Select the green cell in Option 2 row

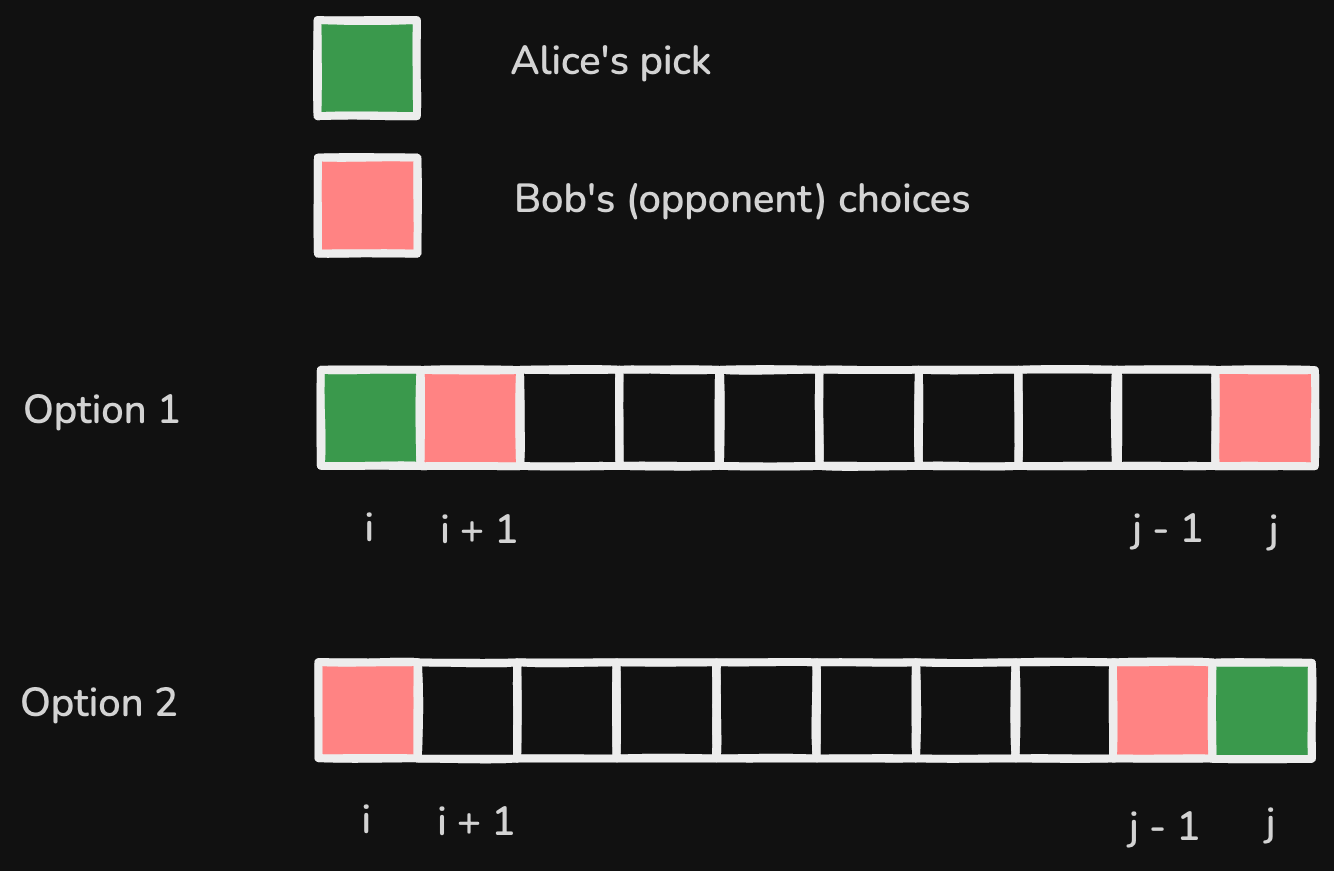pyautogui.click(x=1262, y=710)
